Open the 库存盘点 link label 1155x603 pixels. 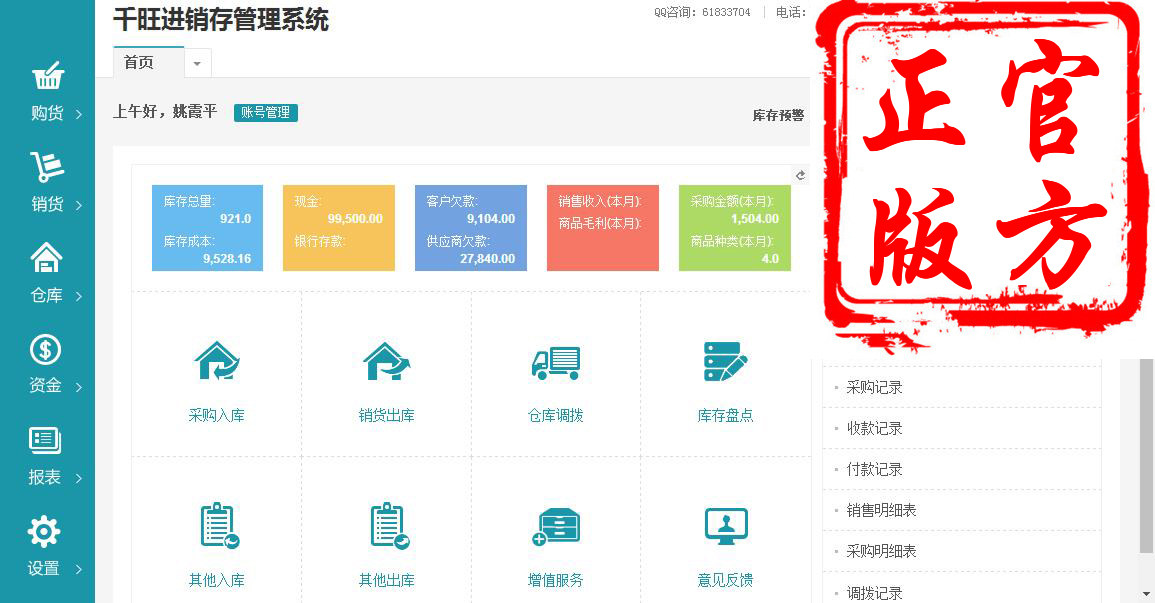coord(726,415)
